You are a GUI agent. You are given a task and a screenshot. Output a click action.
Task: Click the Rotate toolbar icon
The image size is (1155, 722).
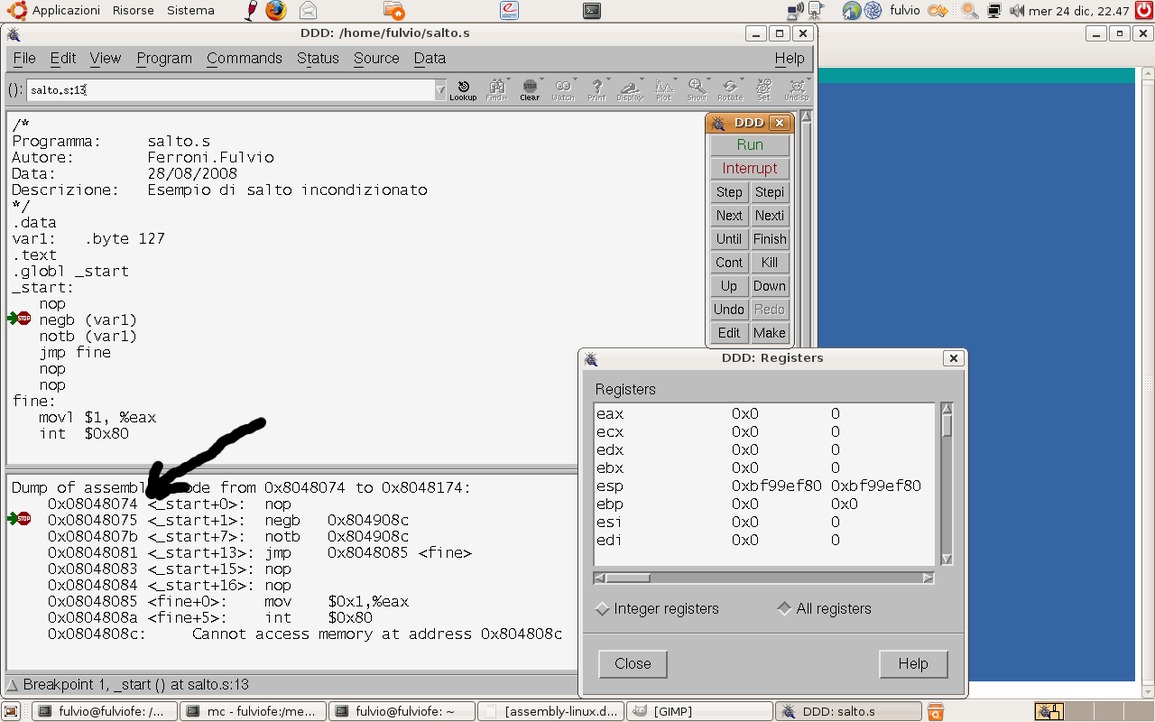730,90
